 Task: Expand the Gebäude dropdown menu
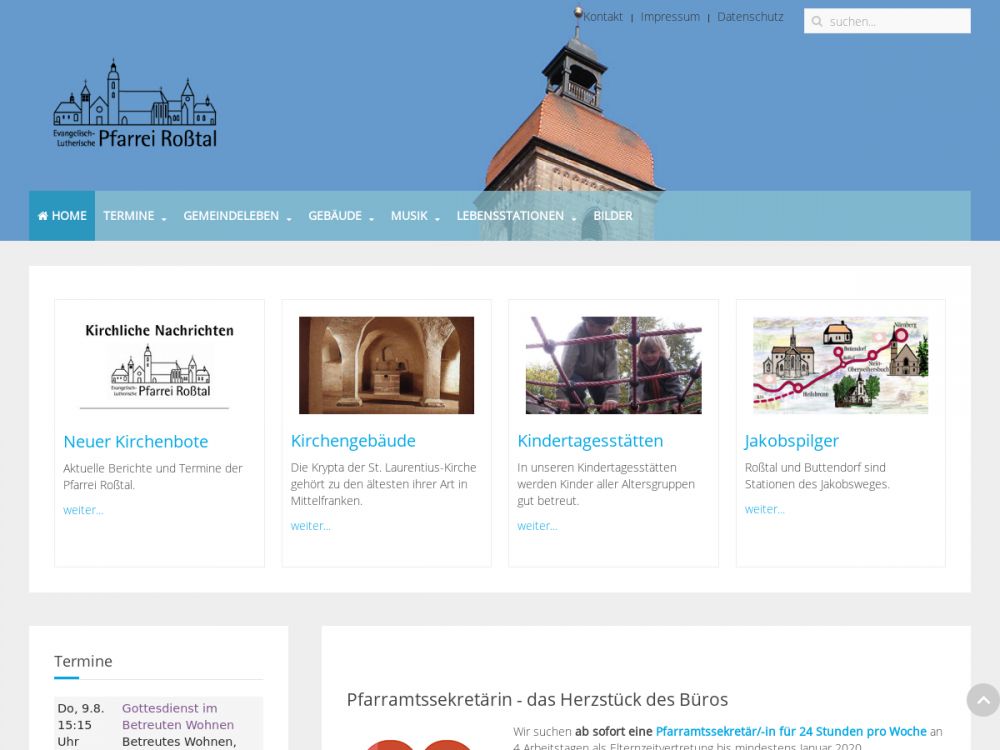pyautogui.click(x=341, y=216)
